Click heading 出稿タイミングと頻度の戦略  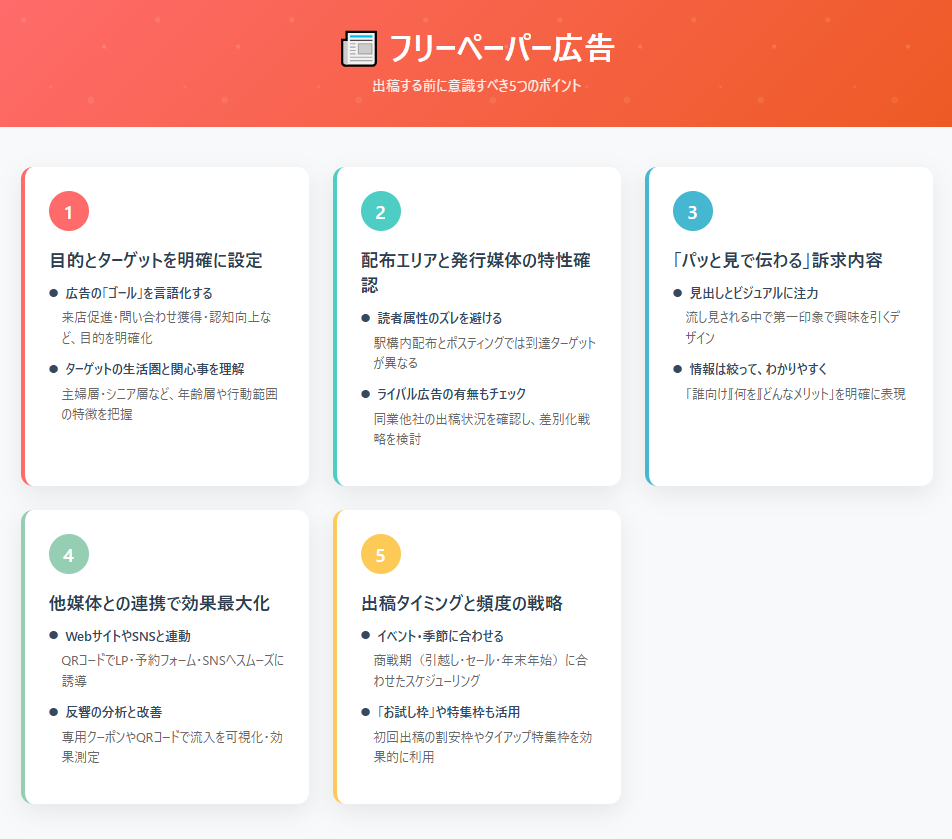click(x=462, y=603)
